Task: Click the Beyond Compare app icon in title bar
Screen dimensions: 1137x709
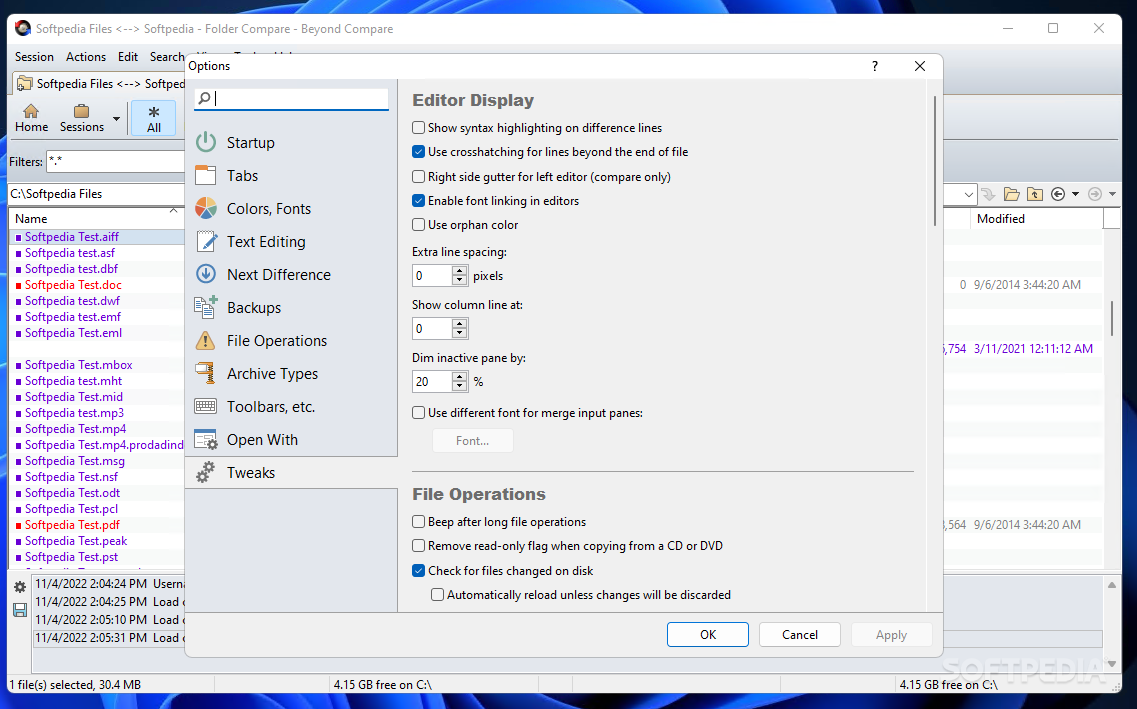Action: click(23, 28)
